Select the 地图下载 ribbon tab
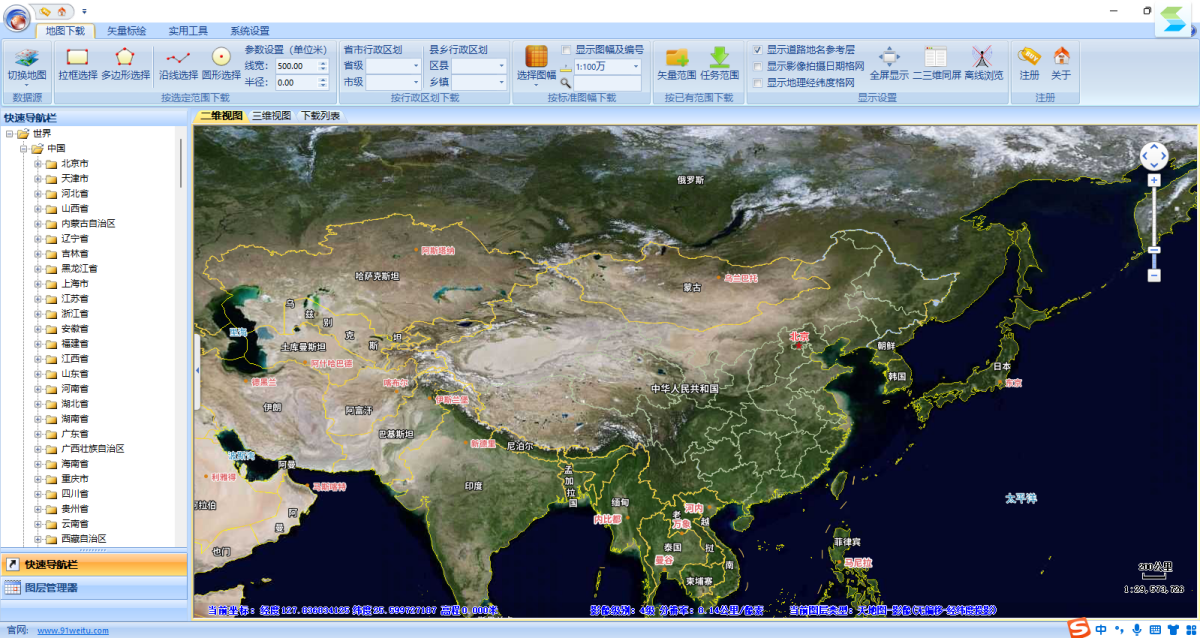 (66, 31)
